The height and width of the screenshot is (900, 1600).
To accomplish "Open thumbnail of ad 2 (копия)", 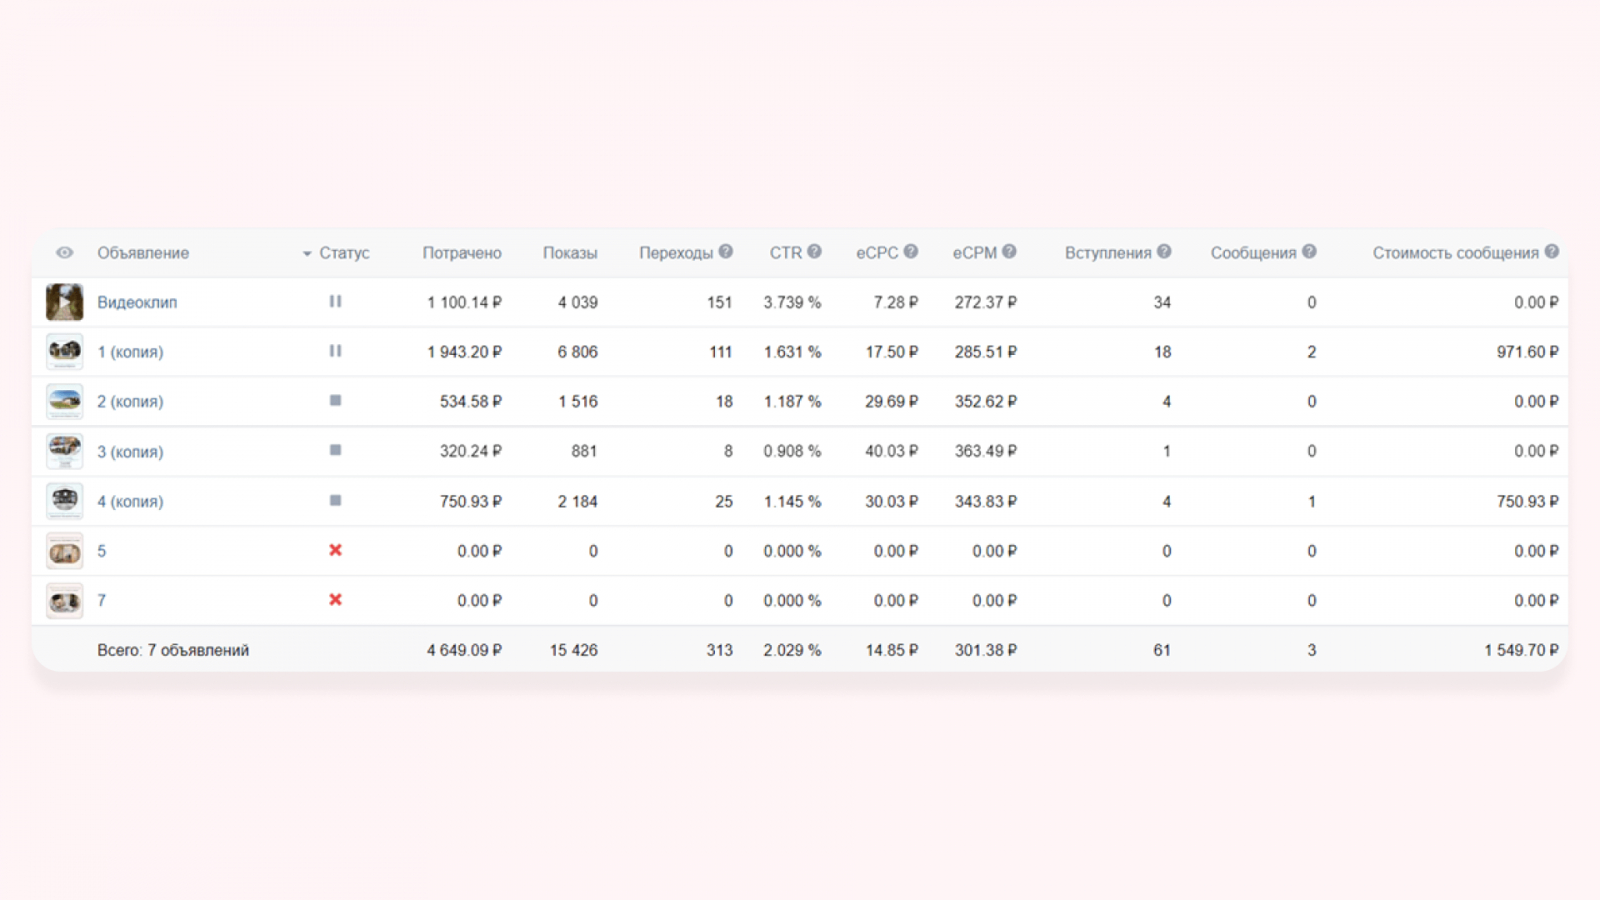I will point(64,401).
